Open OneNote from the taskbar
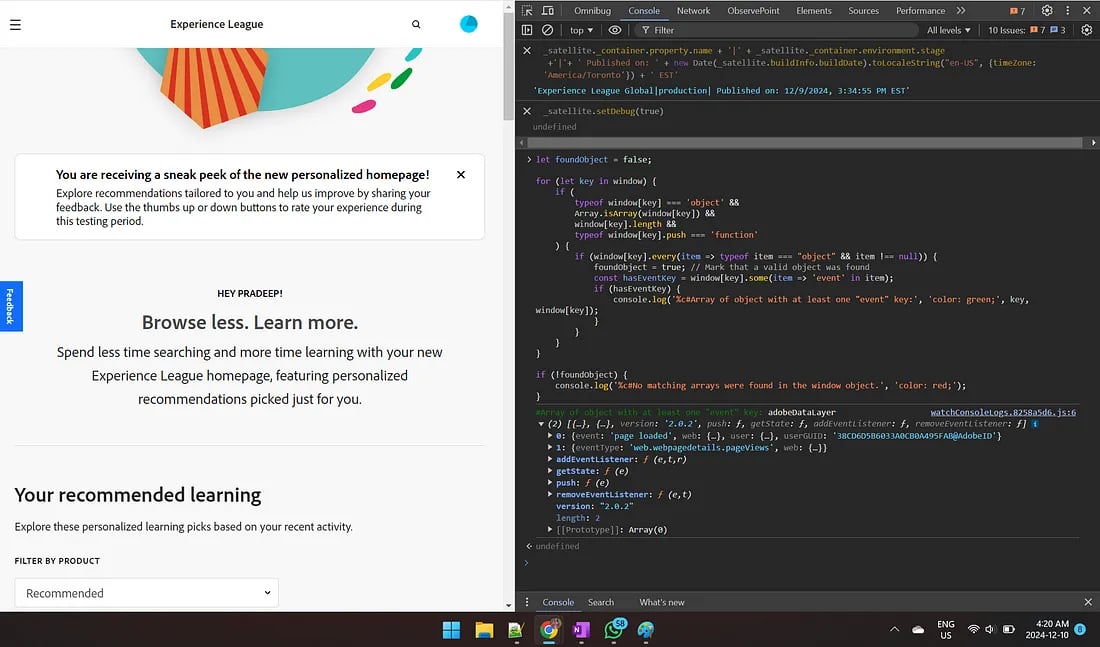This screenshot has width=1100, height=647. [582, 629]
